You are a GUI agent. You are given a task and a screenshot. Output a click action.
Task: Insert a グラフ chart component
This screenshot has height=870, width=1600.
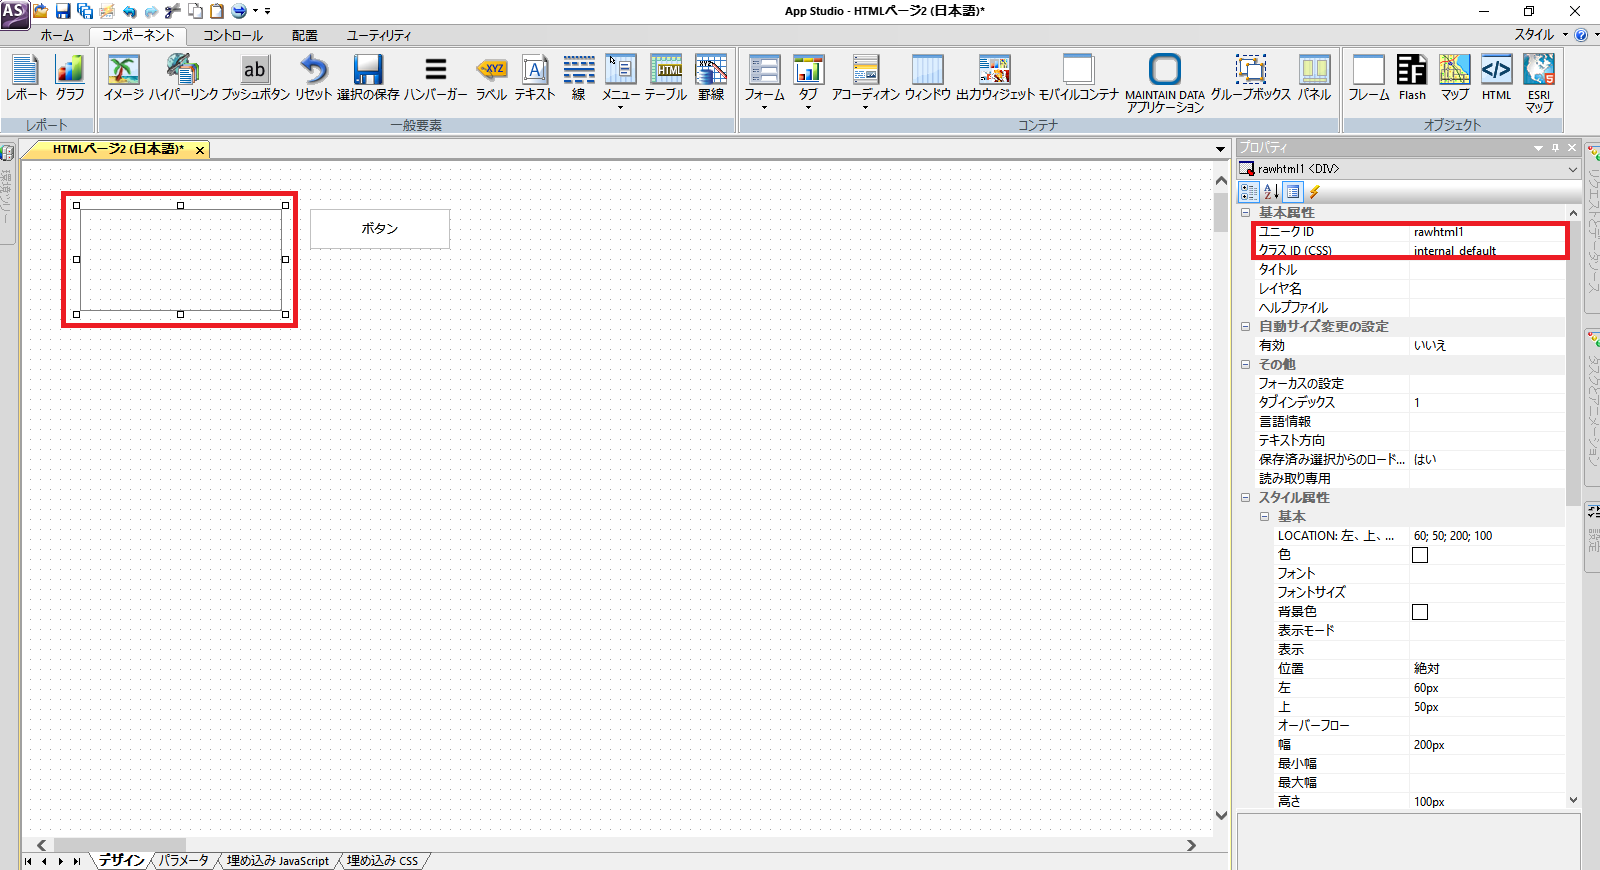pos(70,78)
